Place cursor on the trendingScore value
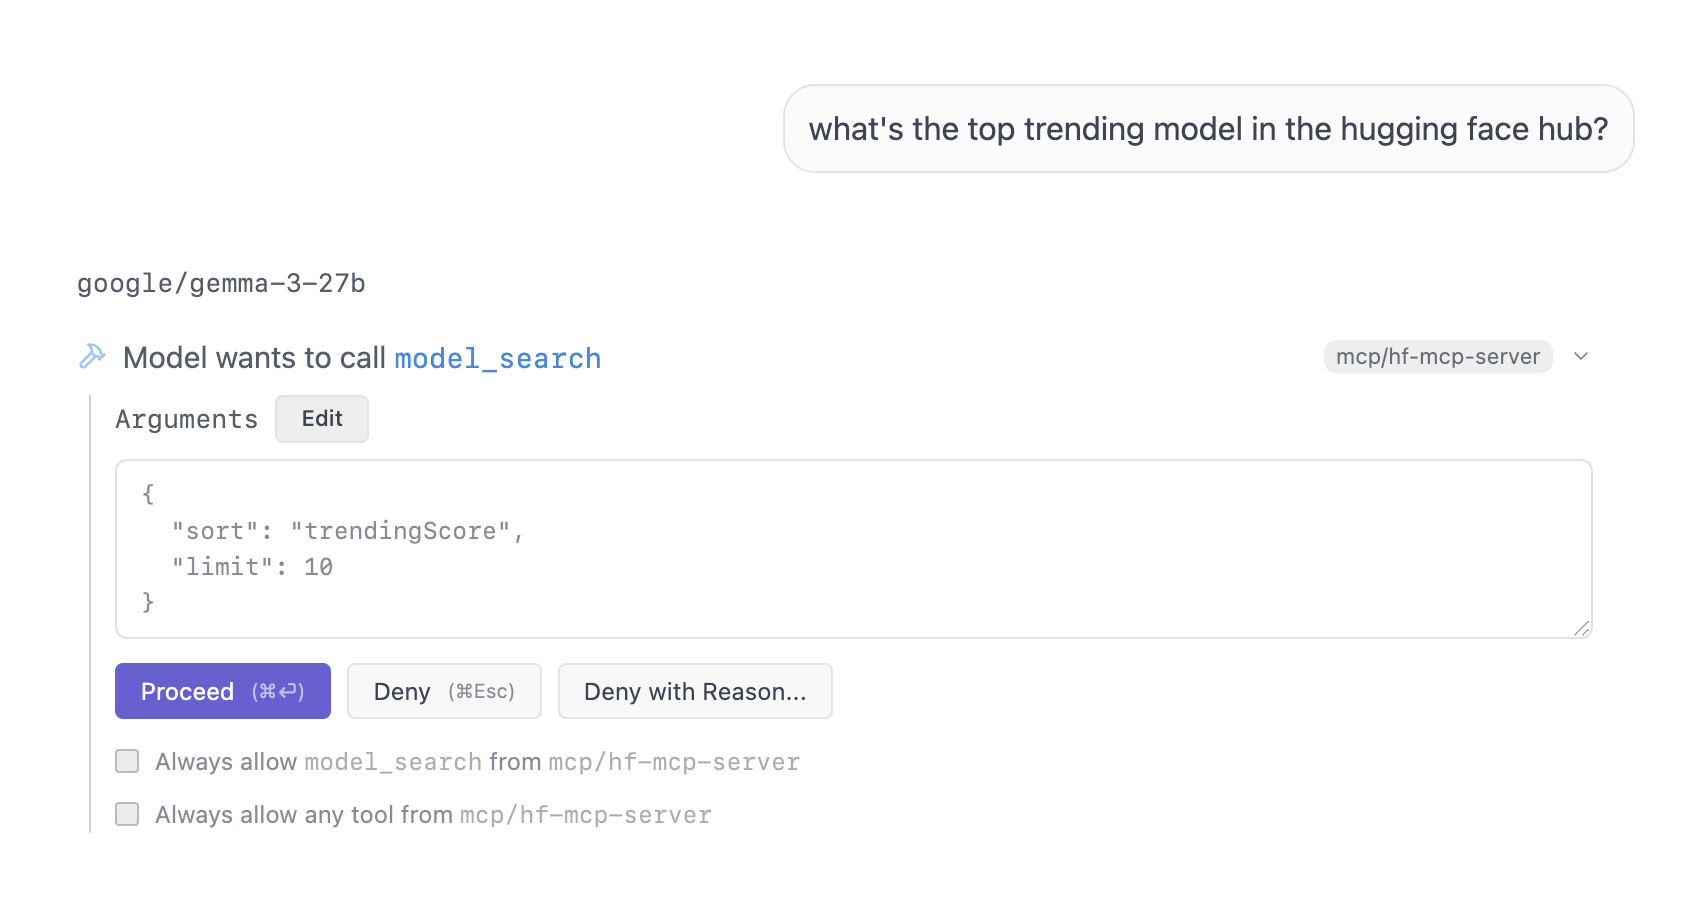This screenshot has height=912, width=1684. pyautogui.click(x=400, y=531)
